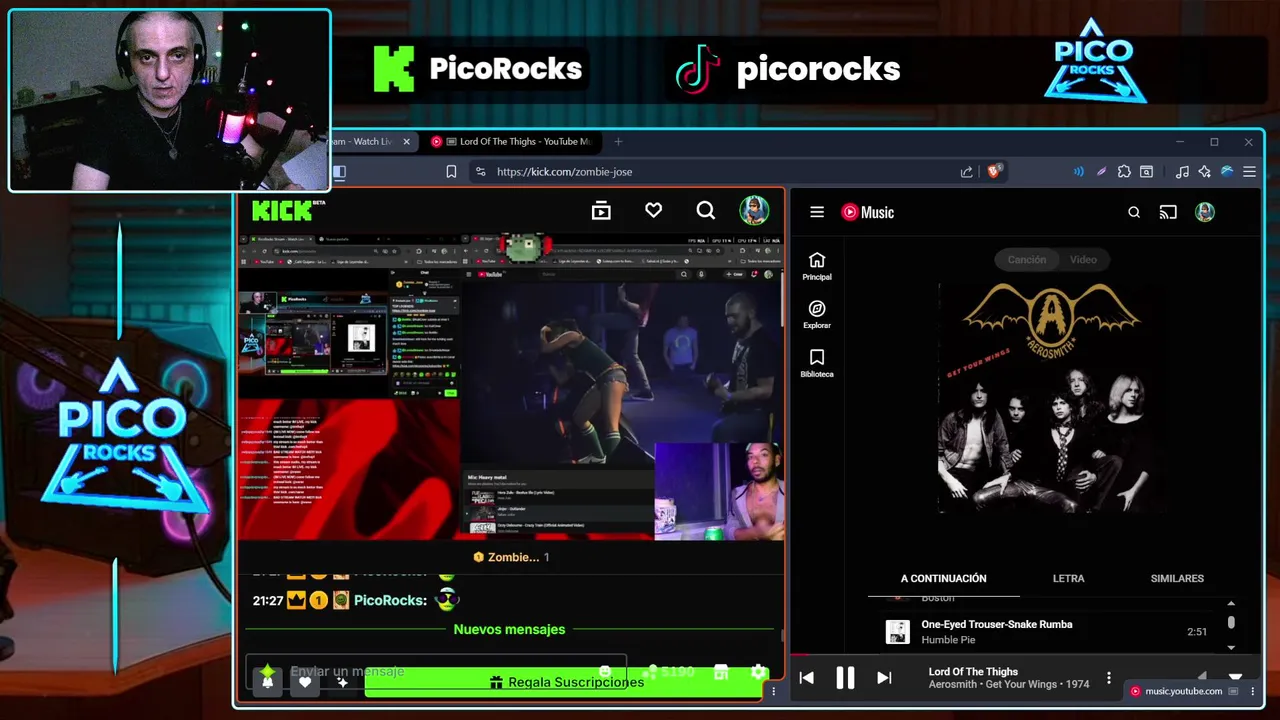
Task: Go to the previous track
Action: click(806, 678)
